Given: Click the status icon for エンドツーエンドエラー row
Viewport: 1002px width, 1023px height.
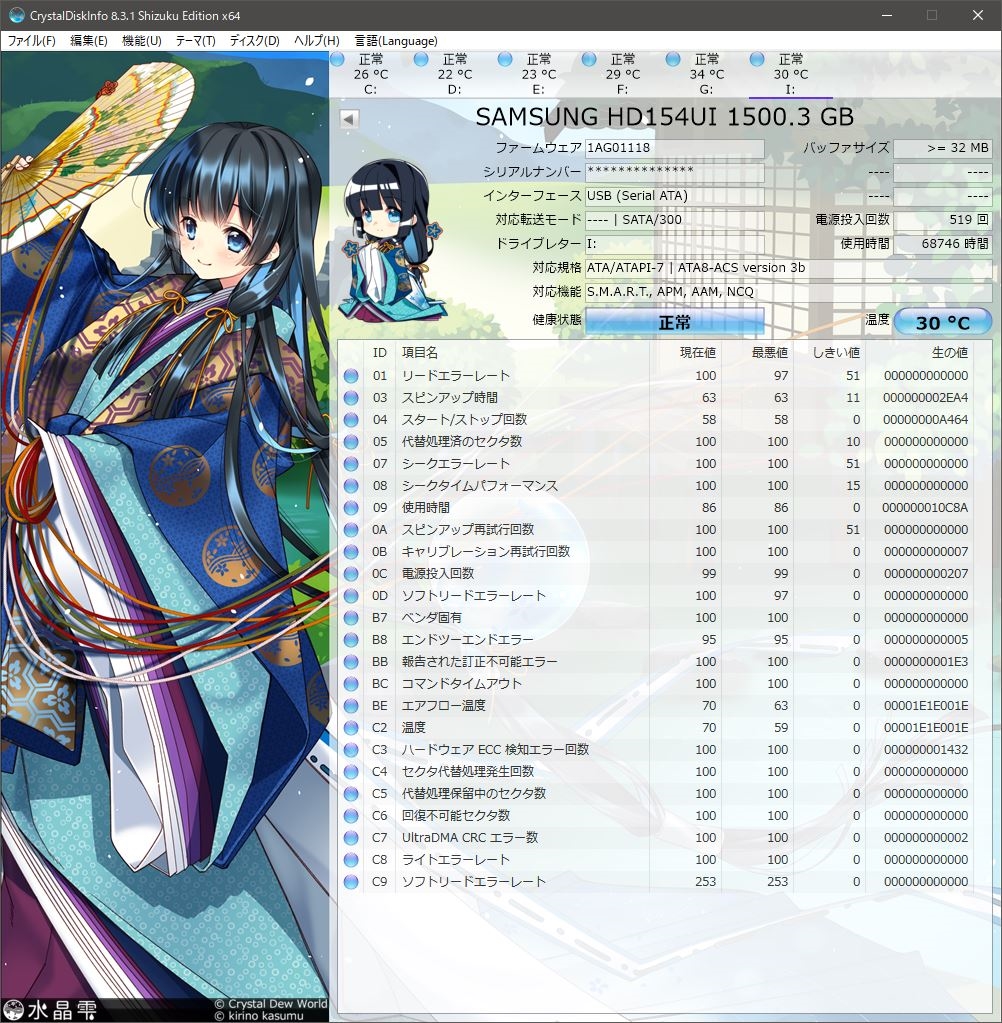Looking at the screenshot, I should pyautogui.click(x=351, y=640).
